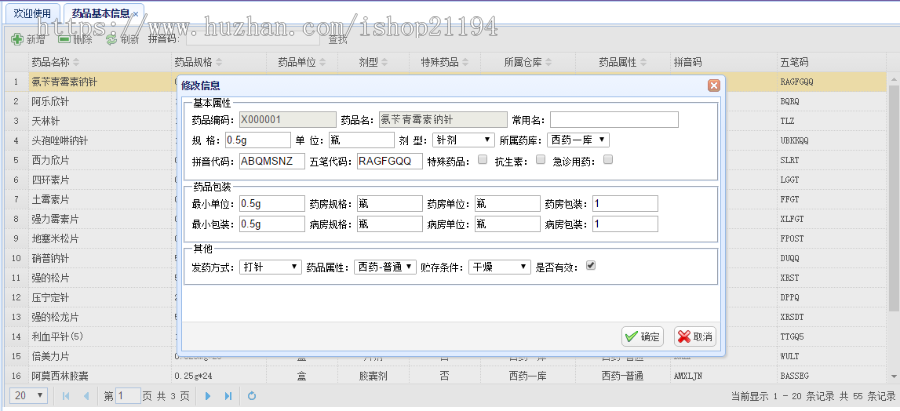This screenshot has width=900, height=411.
Task: Click the Refresh arrows icon in toolbar
Action: pyautogui.click(x=111, y=40)
